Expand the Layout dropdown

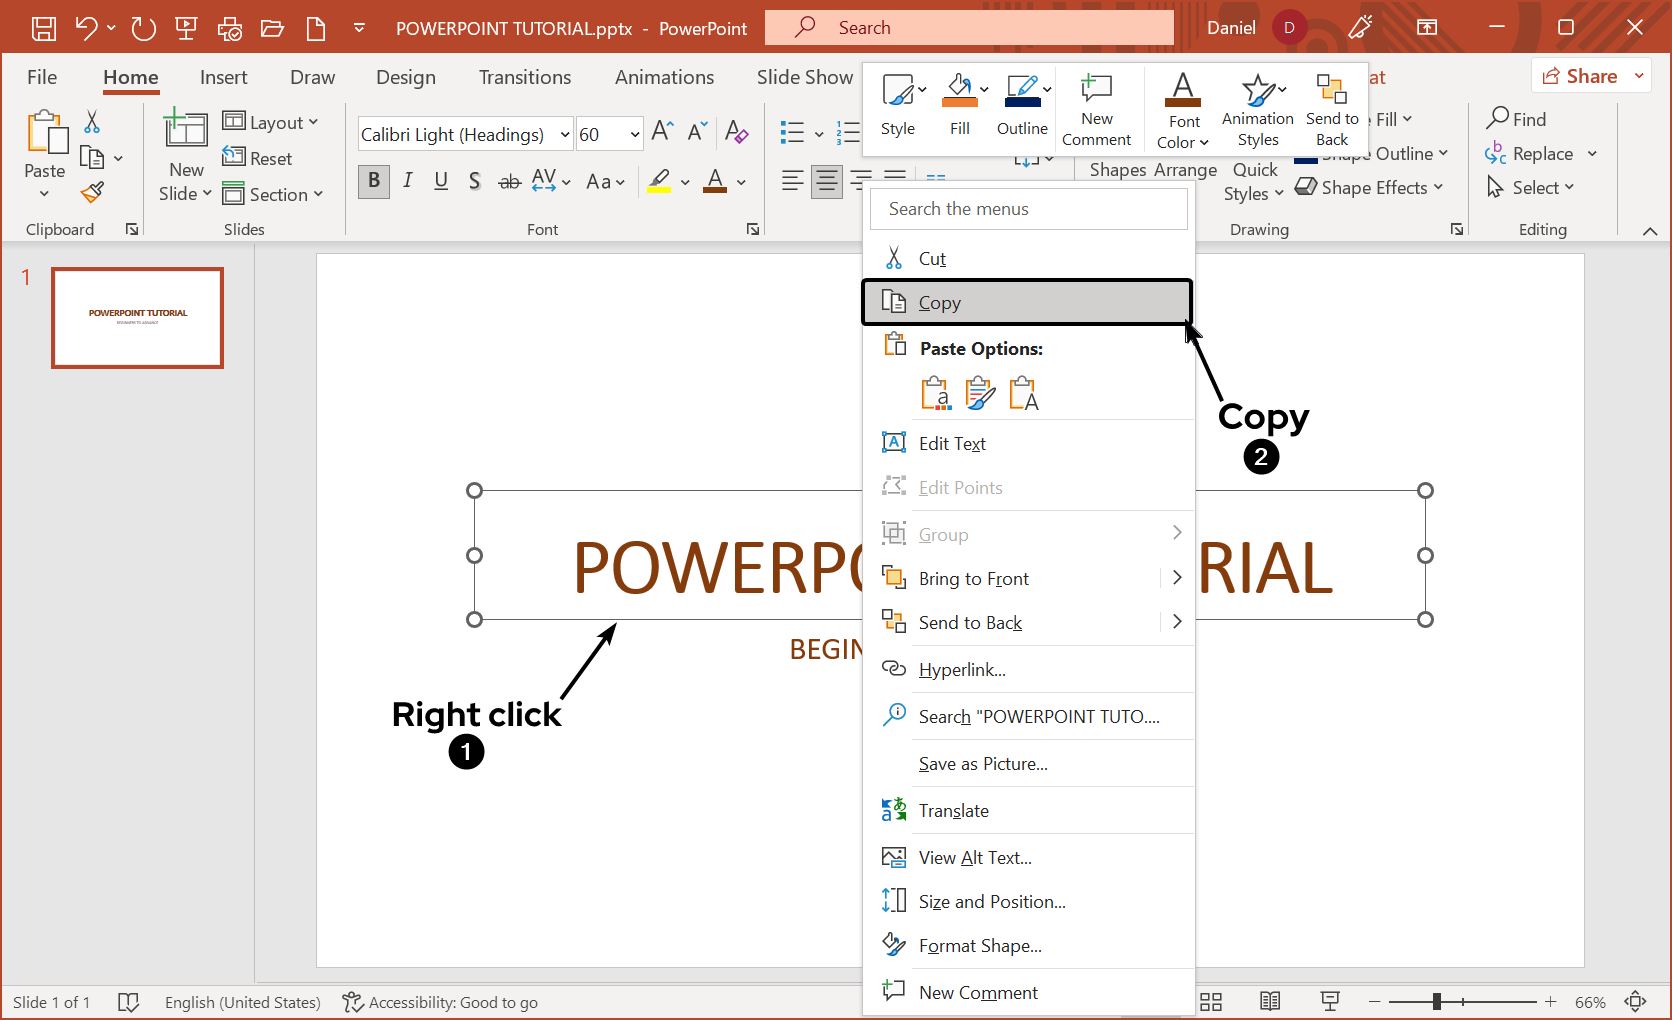271,122
